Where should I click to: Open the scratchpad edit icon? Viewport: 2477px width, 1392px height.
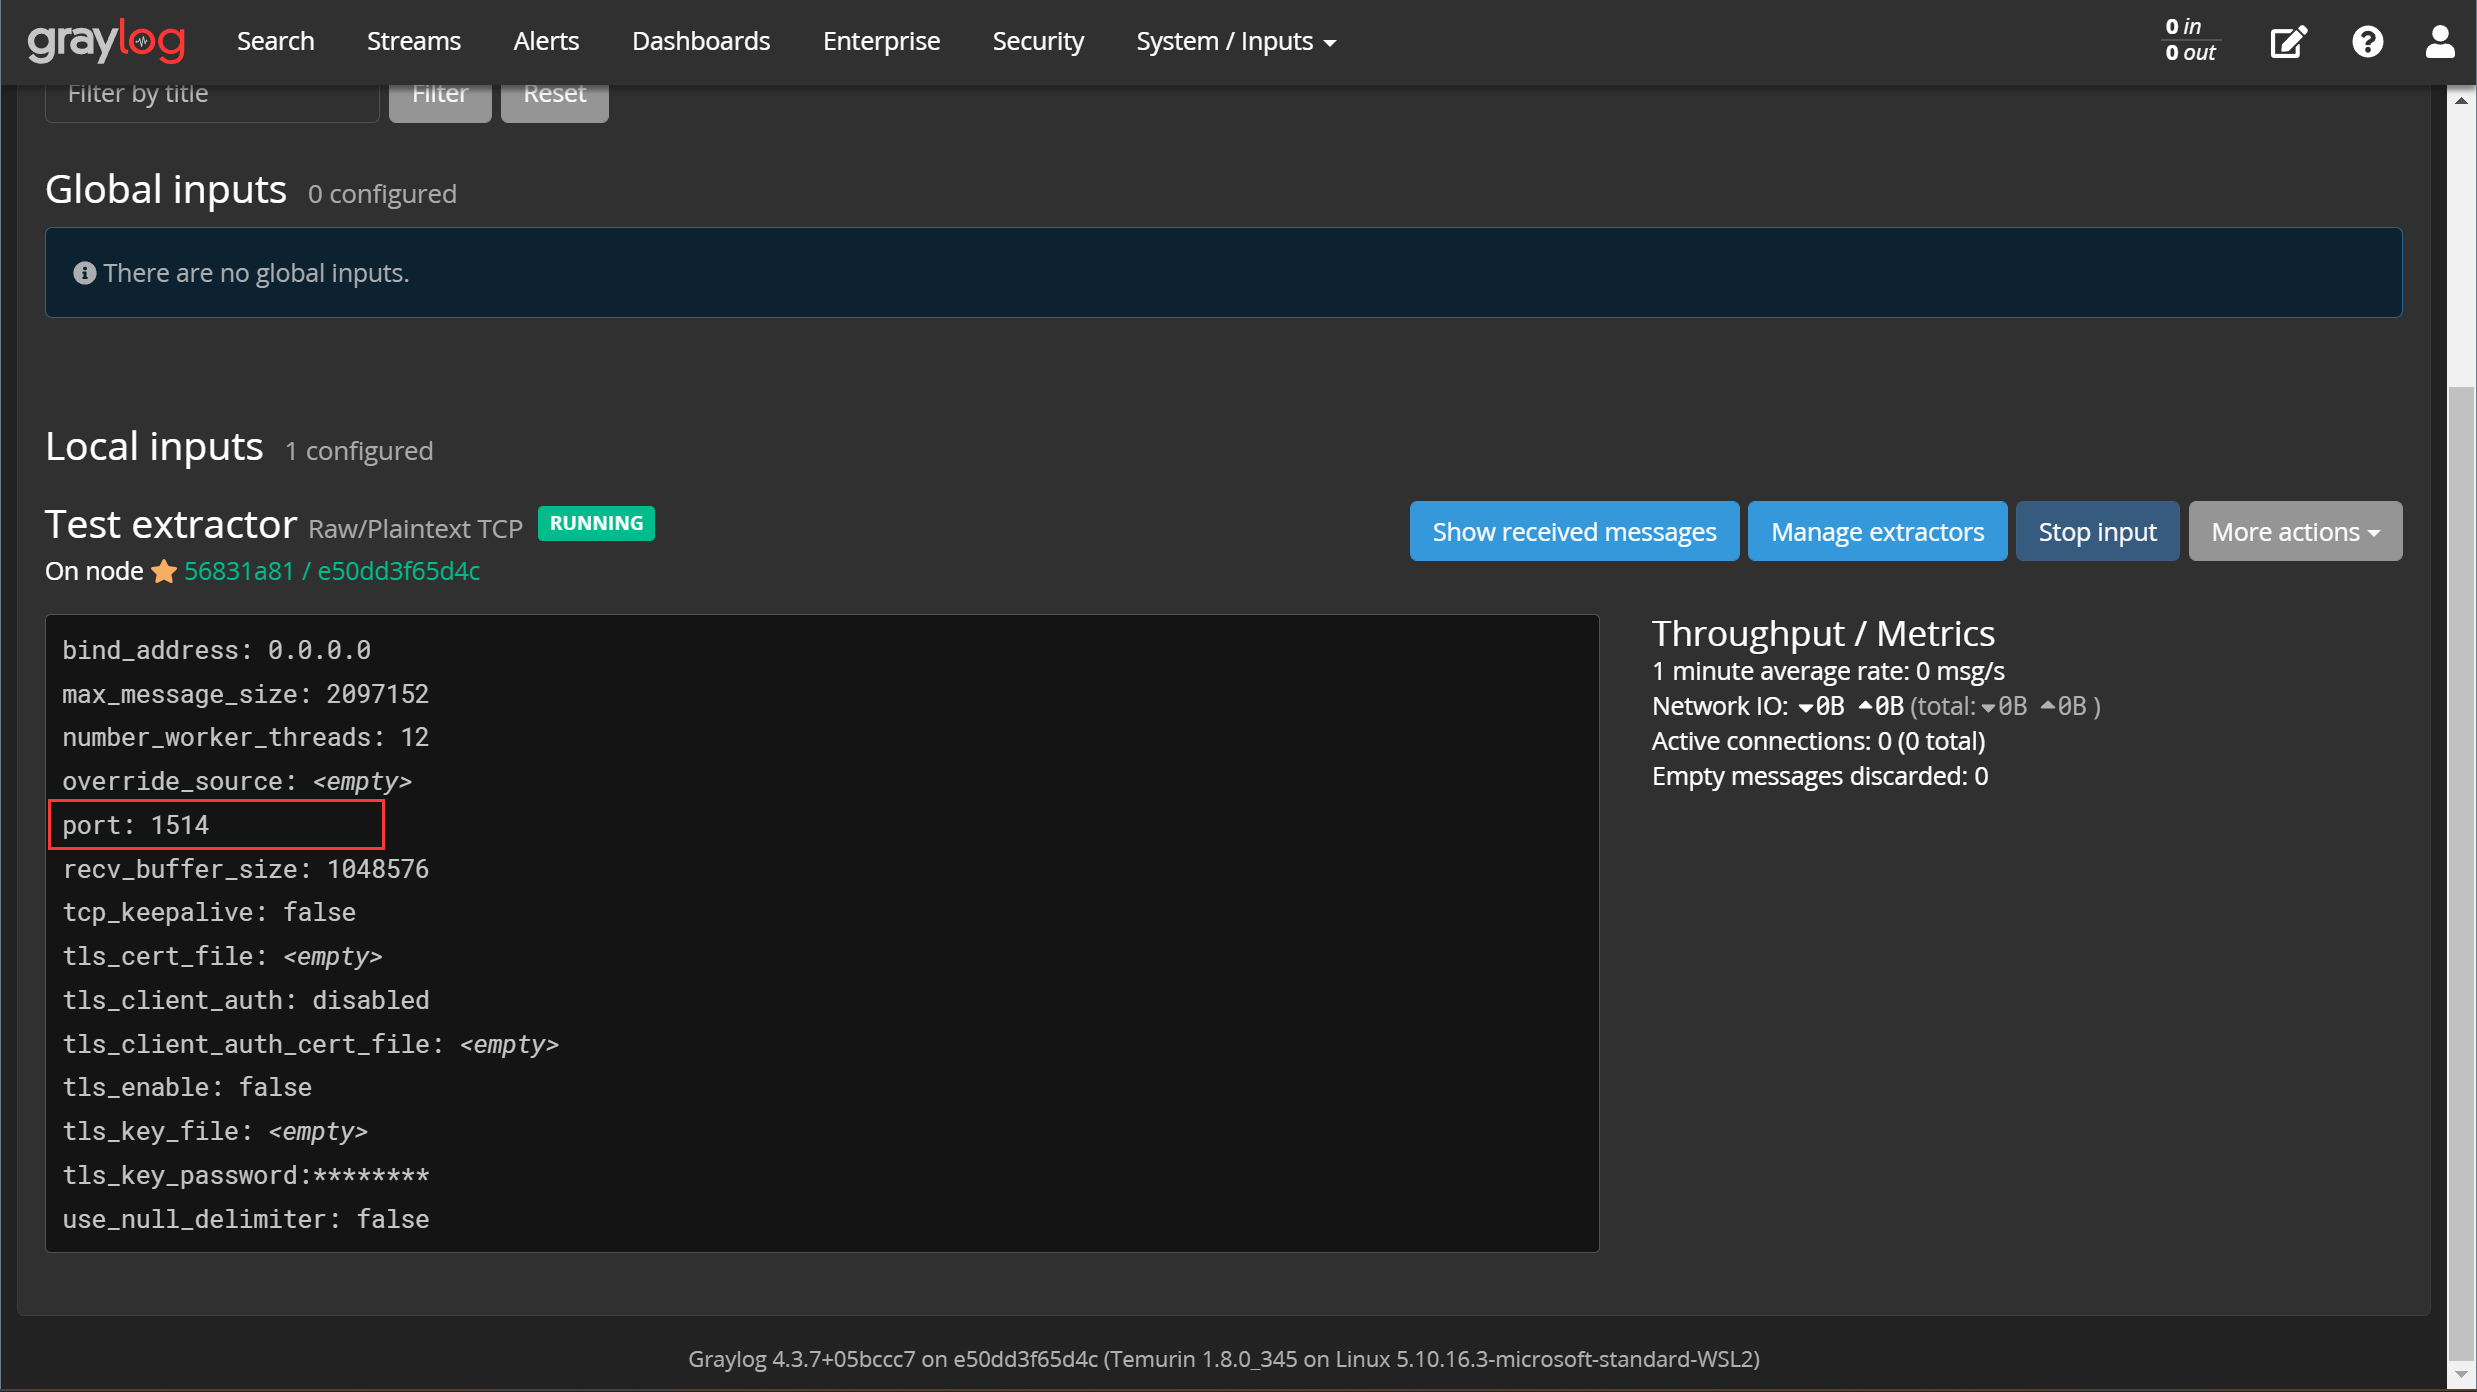tap(2288, 42)
